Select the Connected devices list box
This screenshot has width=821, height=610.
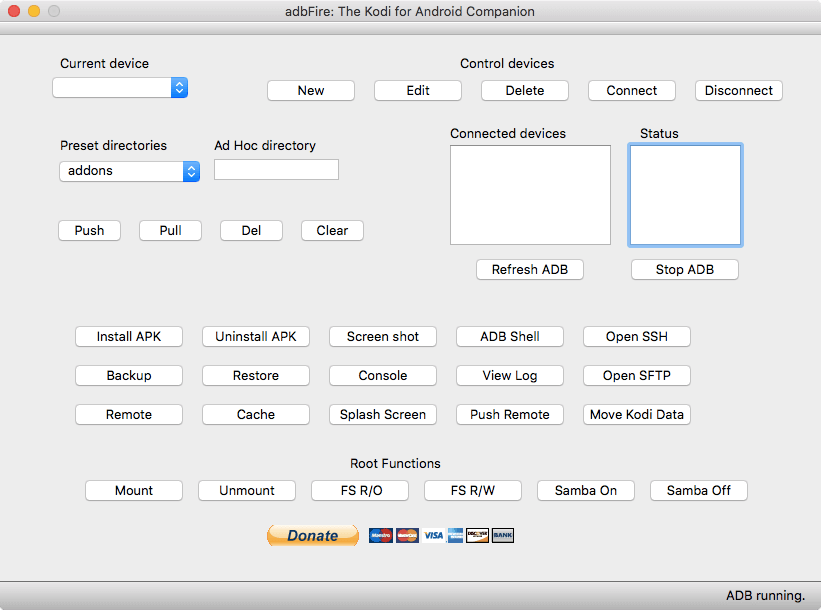point(530,195)
